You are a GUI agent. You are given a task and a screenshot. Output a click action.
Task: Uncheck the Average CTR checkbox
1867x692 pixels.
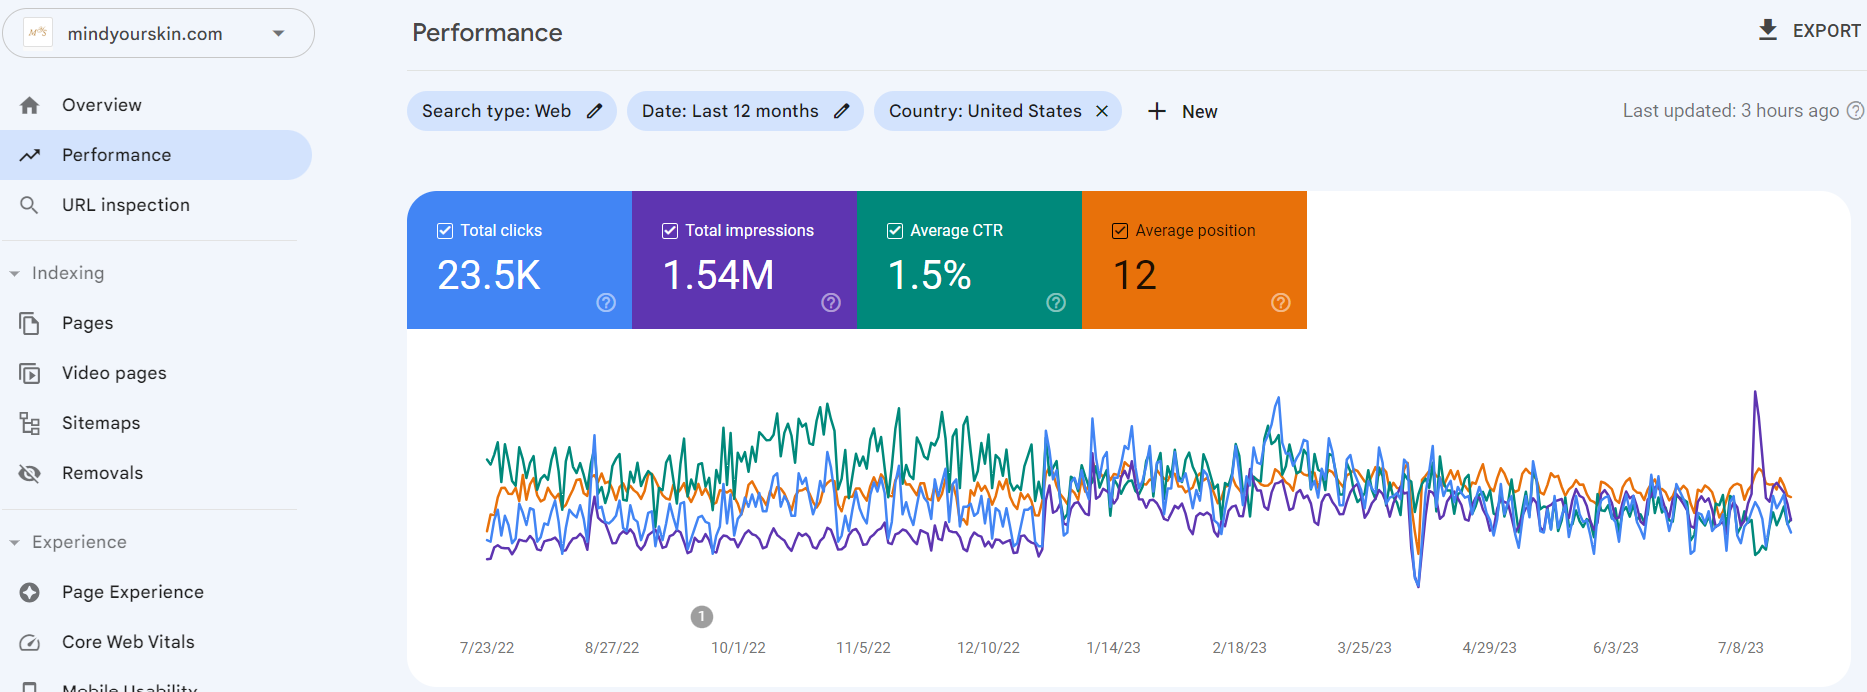895,231
